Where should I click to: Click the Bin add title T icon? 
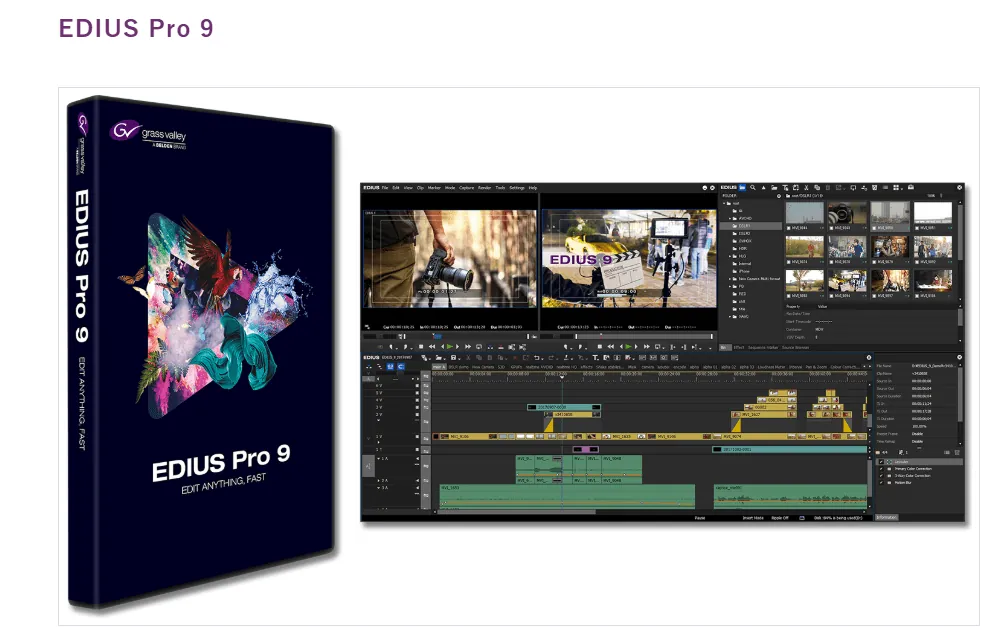pyautogui.click(x=785, y=188)
